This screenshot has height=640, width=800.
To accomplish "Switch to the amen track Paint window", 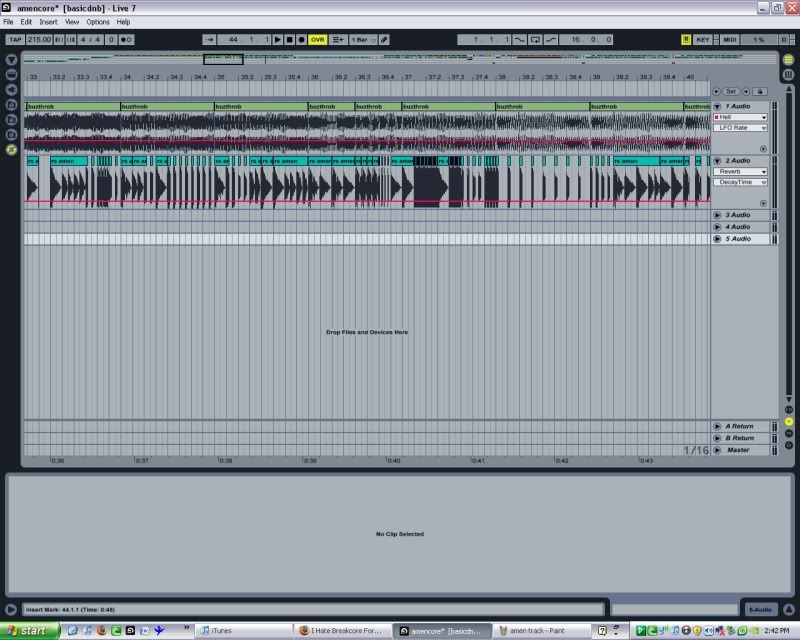I will pyautogui.click(x=543, y=631).
